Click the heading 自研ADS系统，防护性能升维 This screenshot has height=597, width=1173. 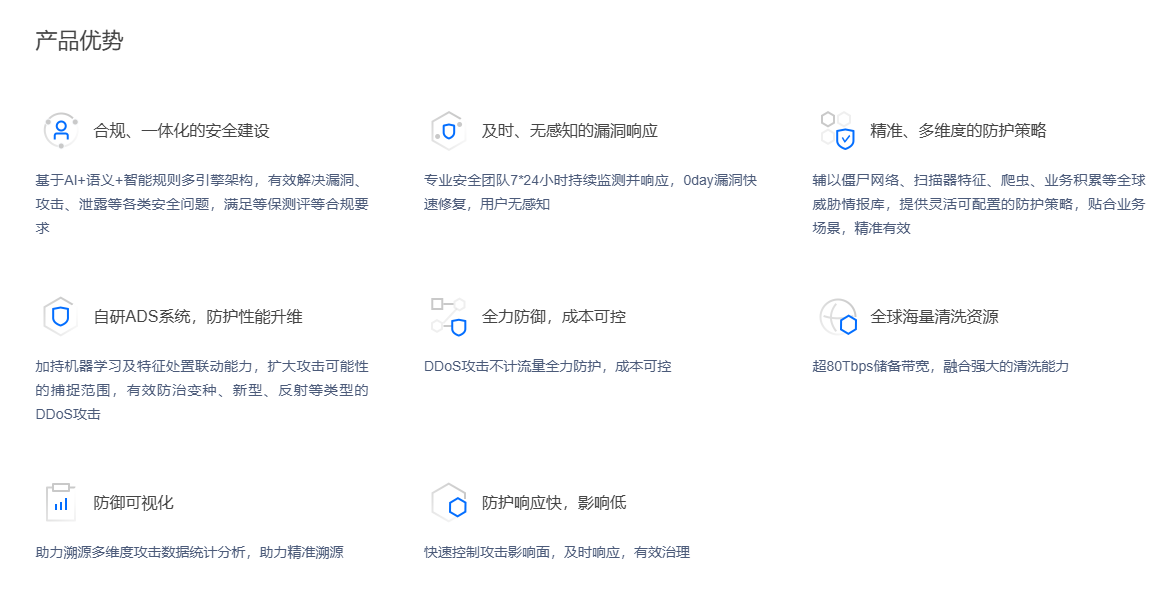pos(197,317)
